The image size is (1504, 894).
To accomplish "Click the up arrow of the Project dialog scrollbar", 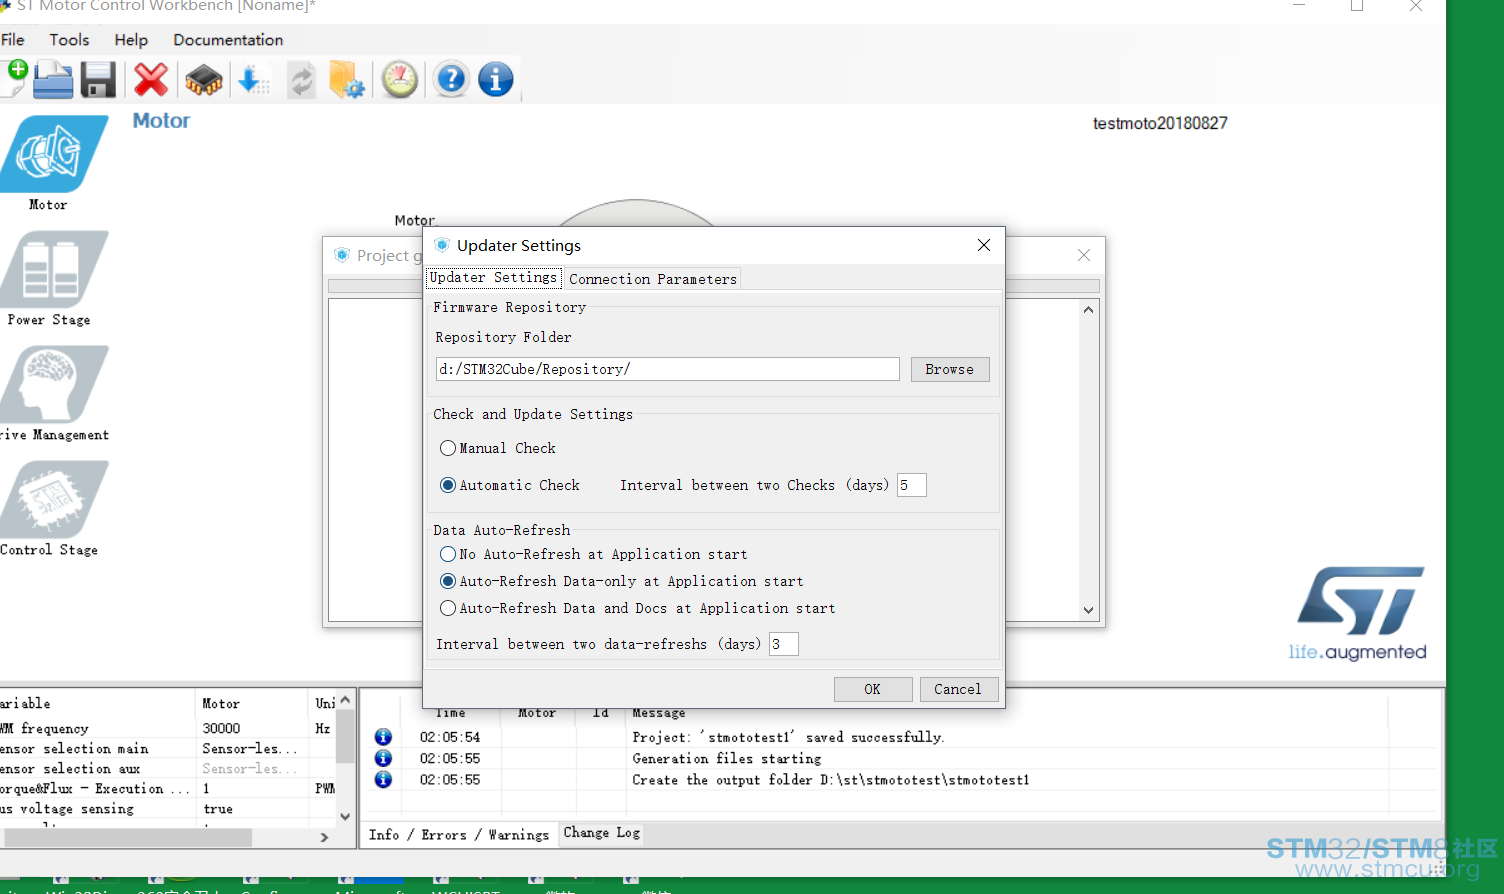I will click(1089, 310).
